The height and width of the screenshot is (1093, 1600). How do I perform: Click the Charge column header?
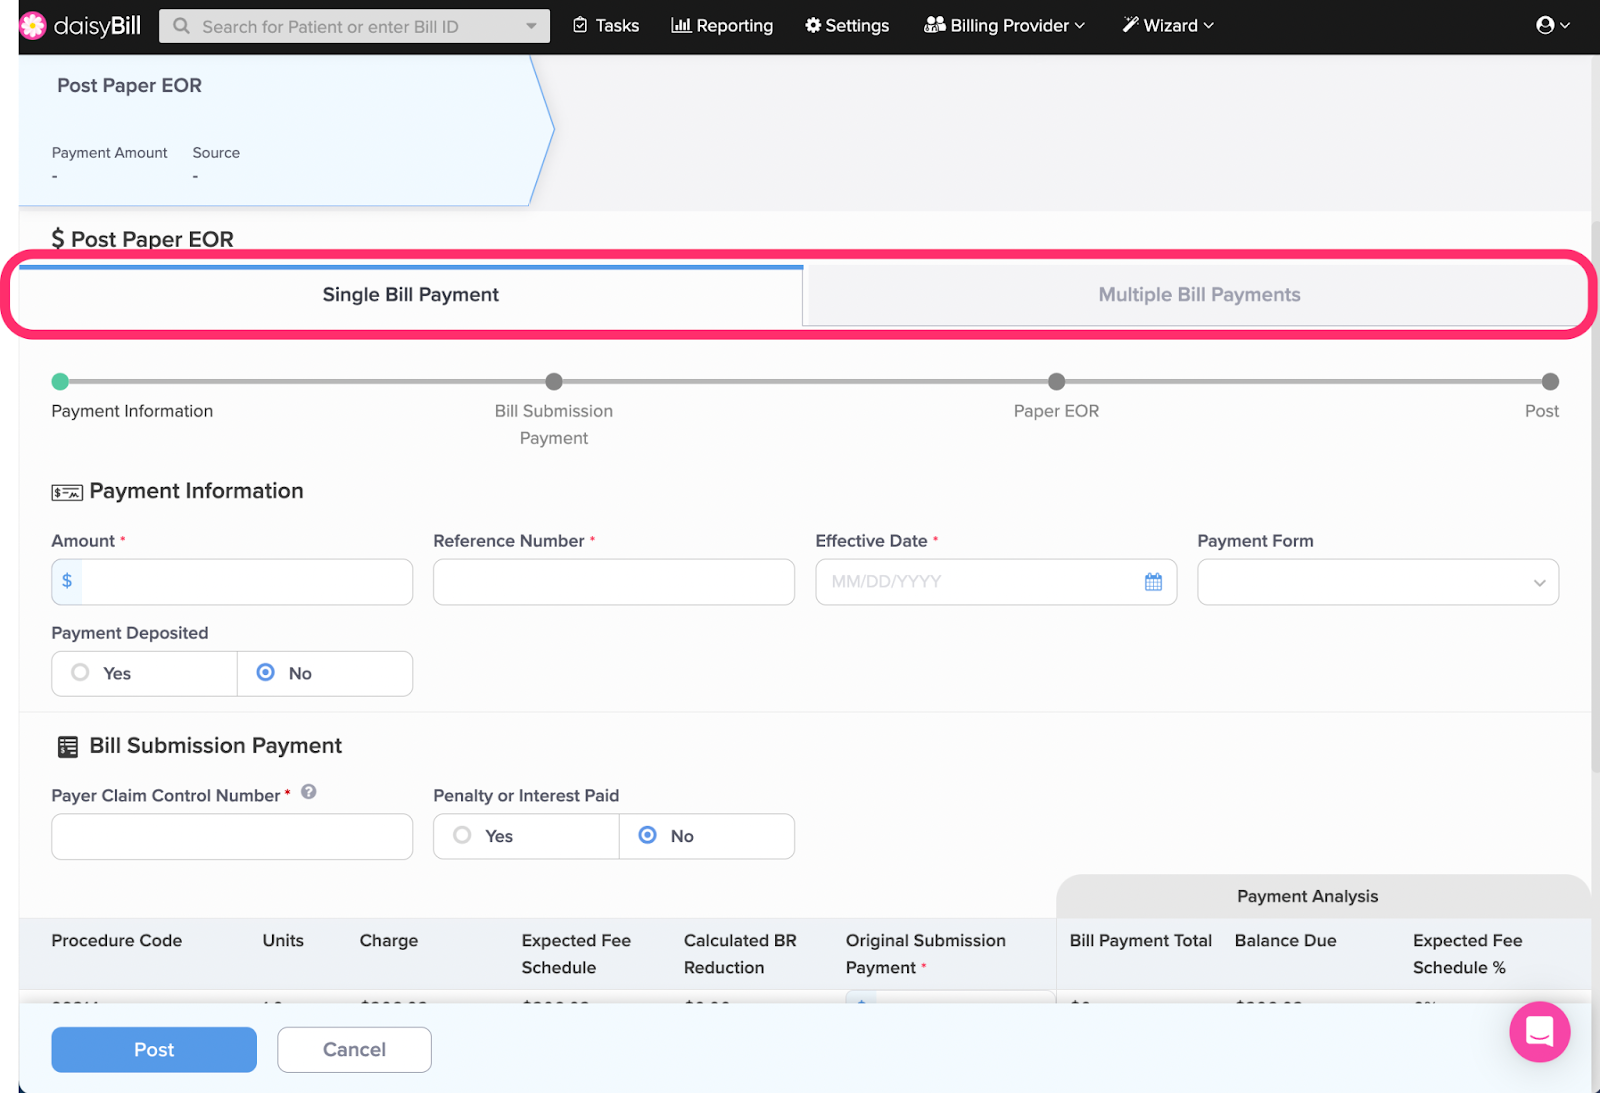(x=389, y=941)
